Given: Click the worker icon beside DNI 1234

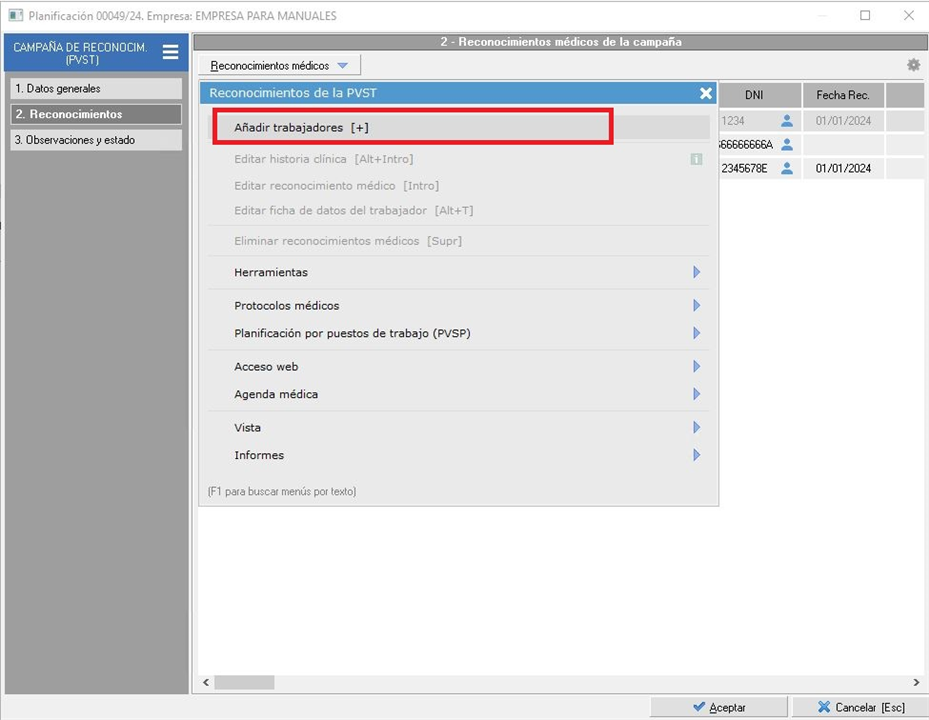Looking at the screenshot, I should pyautogui.click(x=787, y=121).
